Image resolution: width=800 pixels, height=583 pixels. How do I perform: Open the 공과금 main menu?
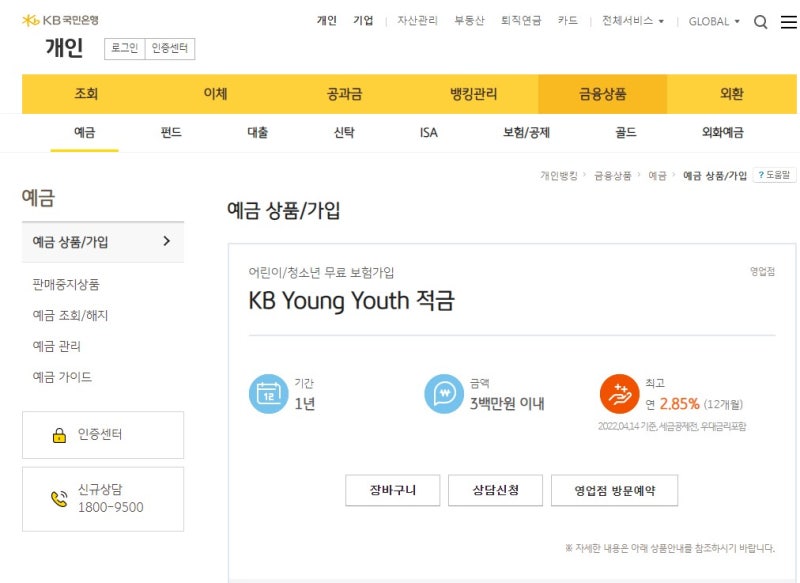344,94
